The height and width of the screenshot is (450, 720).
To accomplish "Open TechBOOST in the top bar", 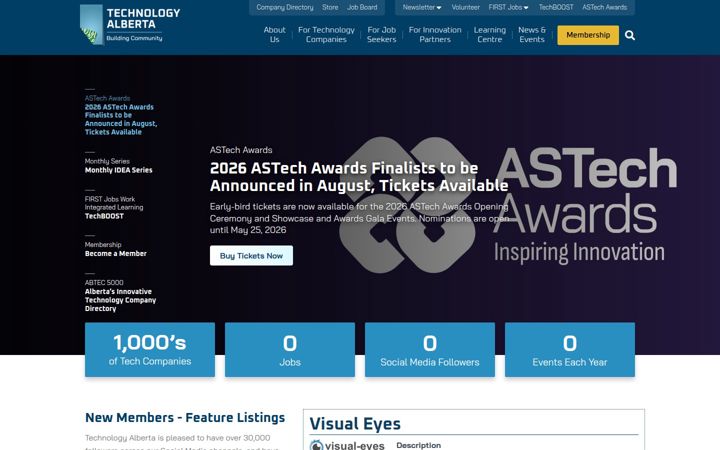I will pos(556,7).
